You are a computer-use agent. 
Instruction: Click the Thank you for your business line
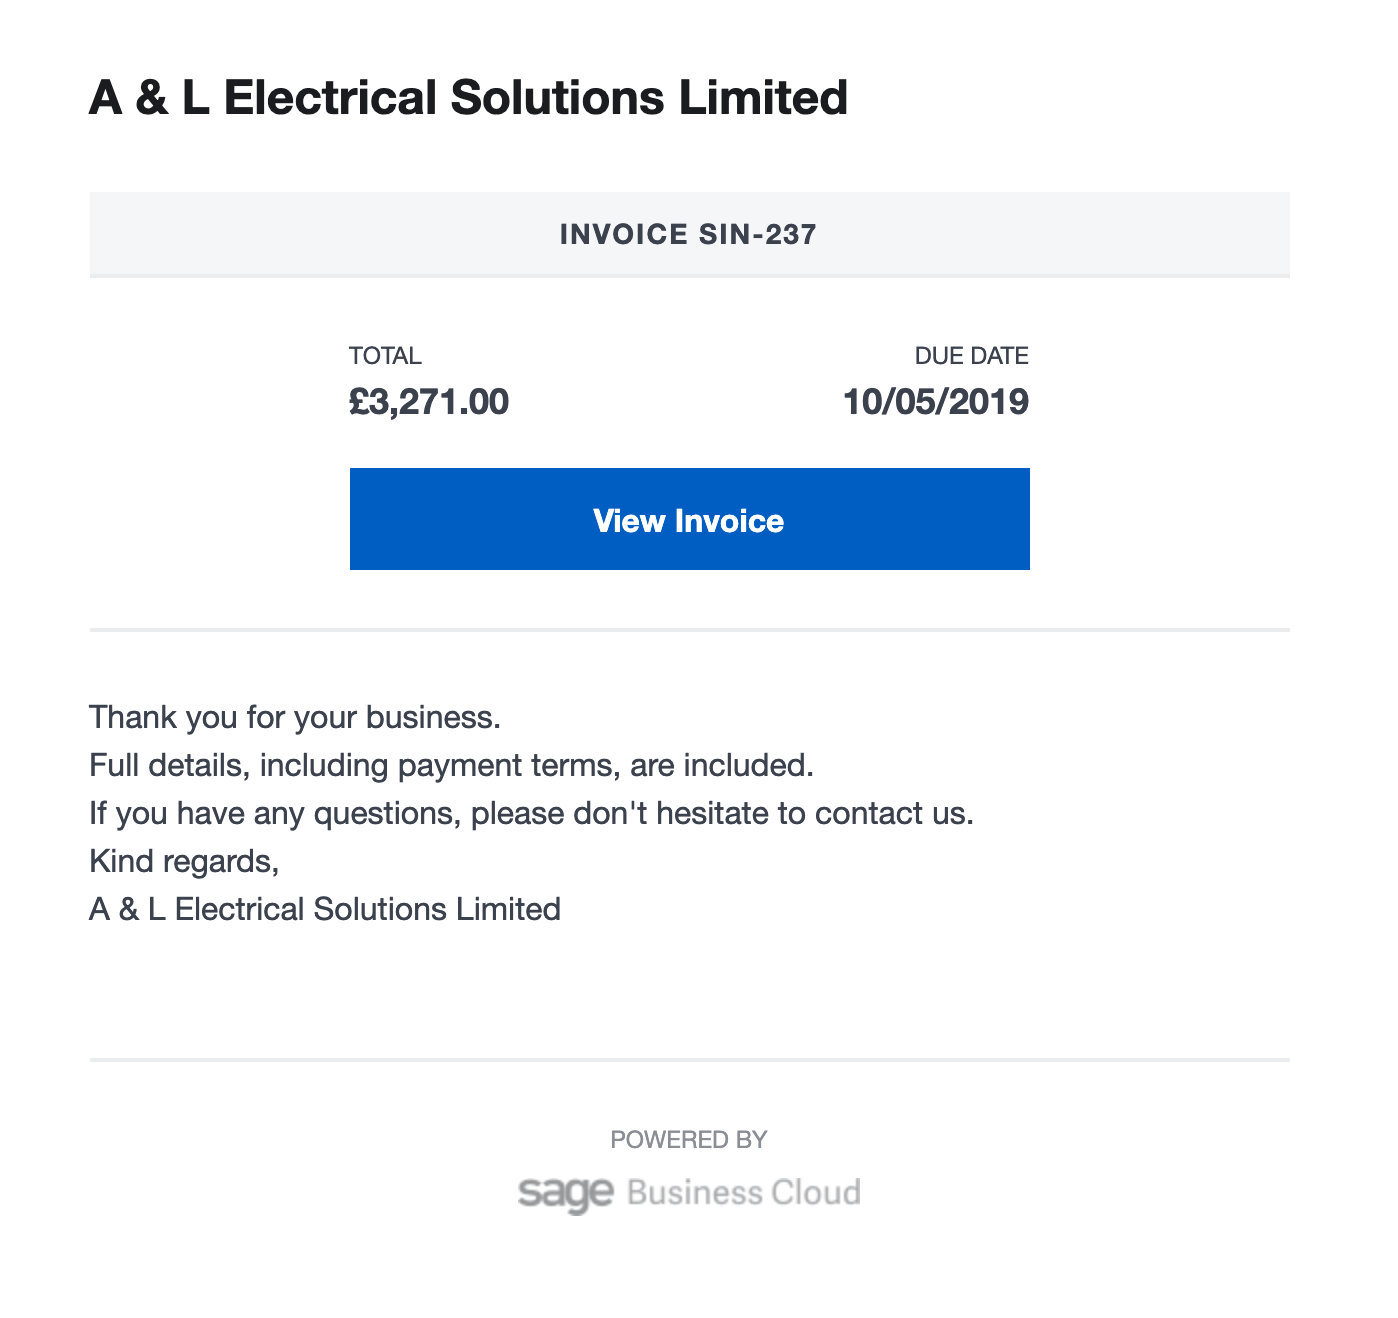click(x=295, y=717)
